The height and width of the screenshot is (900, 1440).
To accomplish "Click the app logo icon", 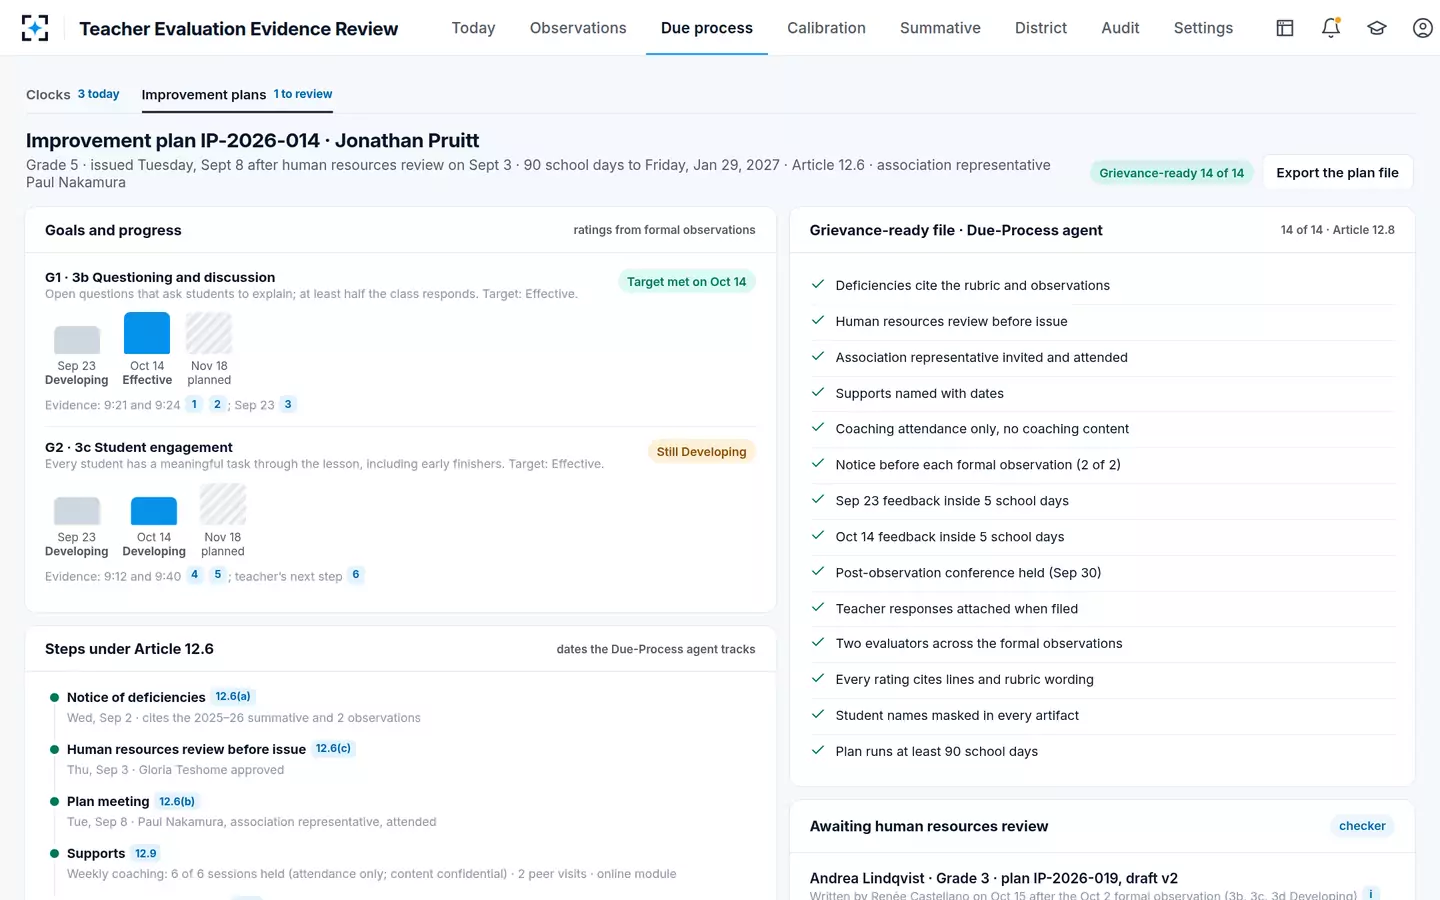I will coord(35,28).
